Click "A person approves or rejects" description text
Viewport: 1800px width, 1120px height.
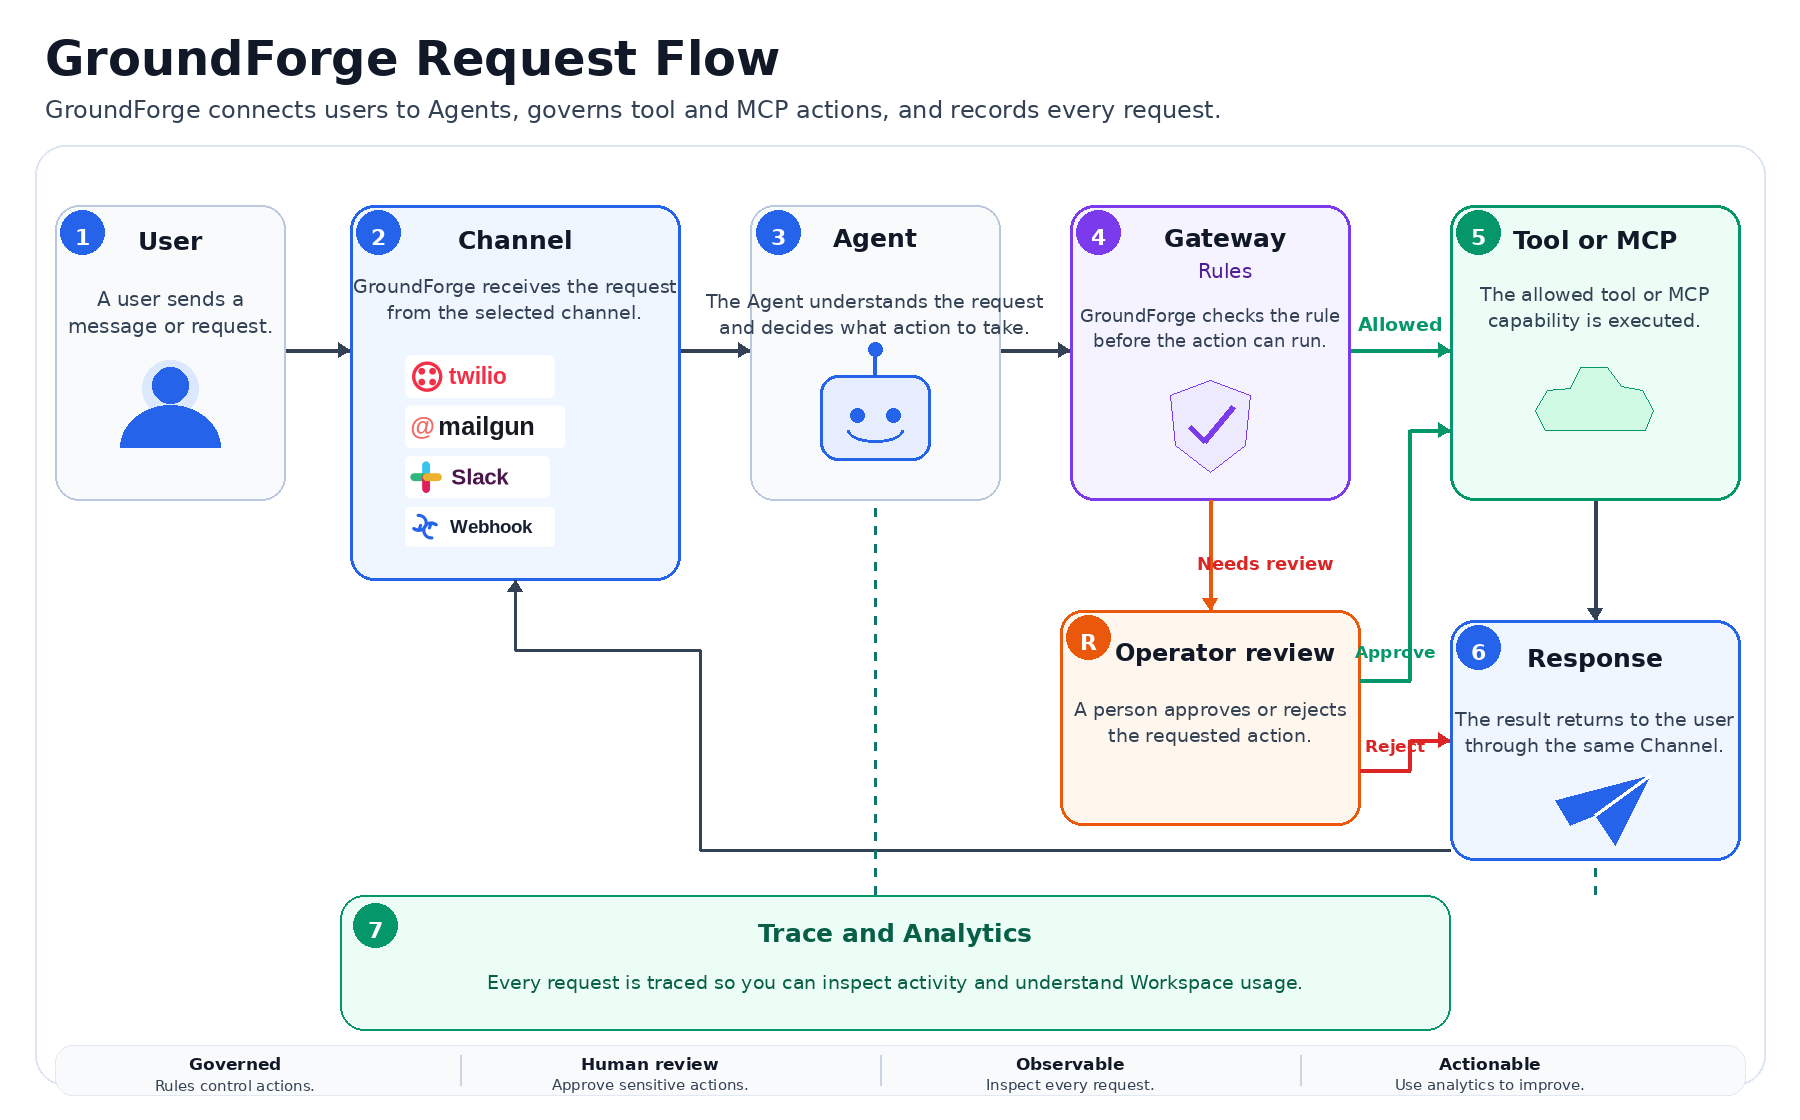pyautogui.click(x=1210, y=722)
